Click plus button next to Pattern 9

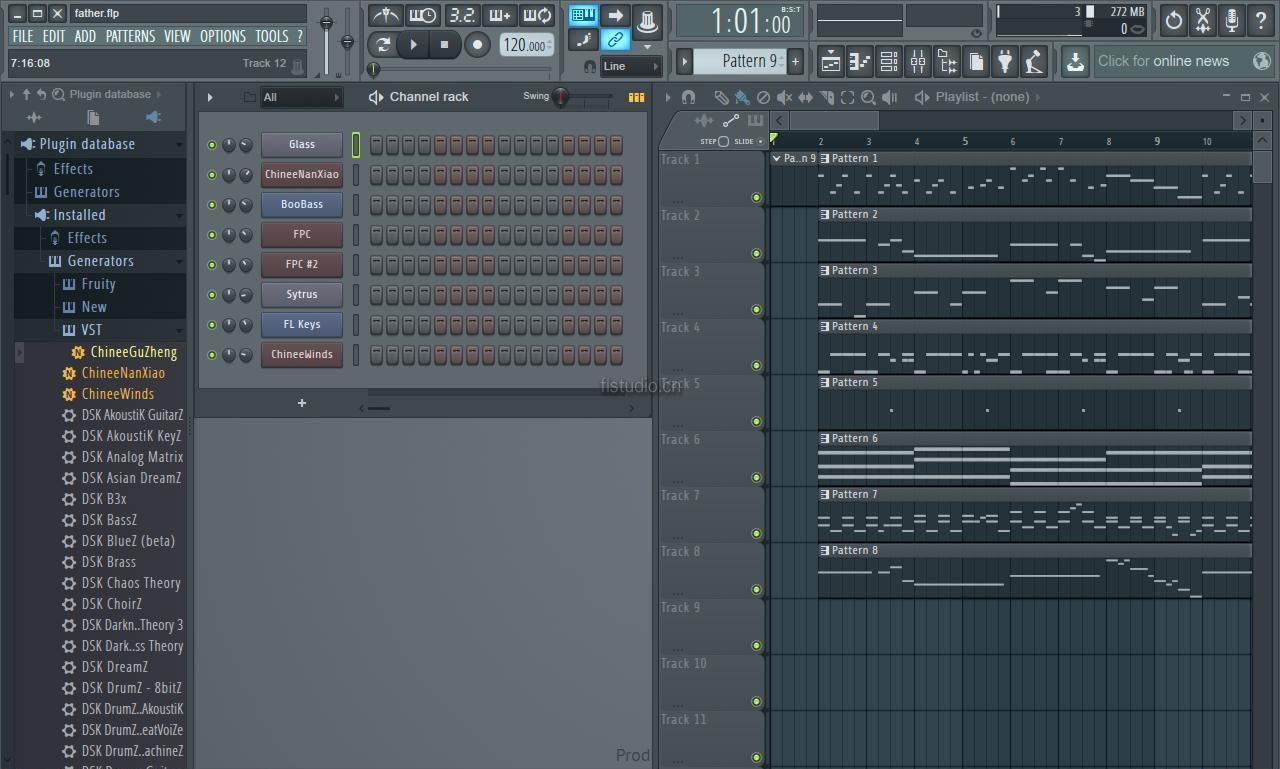[x=796, y=61]
